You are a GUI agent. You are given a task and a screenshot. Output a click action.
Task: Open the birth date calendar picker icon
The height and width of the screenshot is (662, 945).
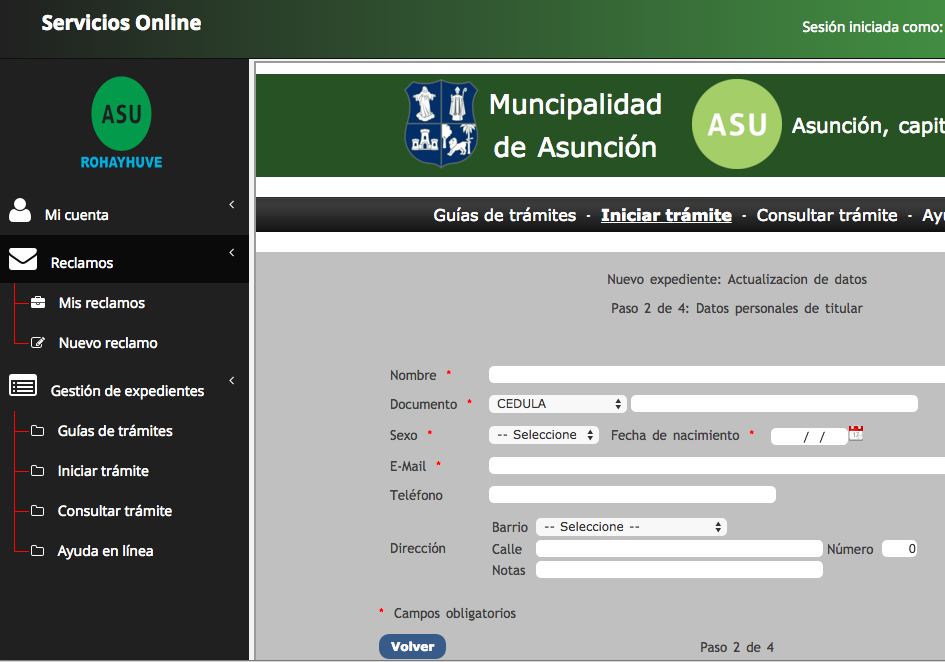[x=855, y=433]
